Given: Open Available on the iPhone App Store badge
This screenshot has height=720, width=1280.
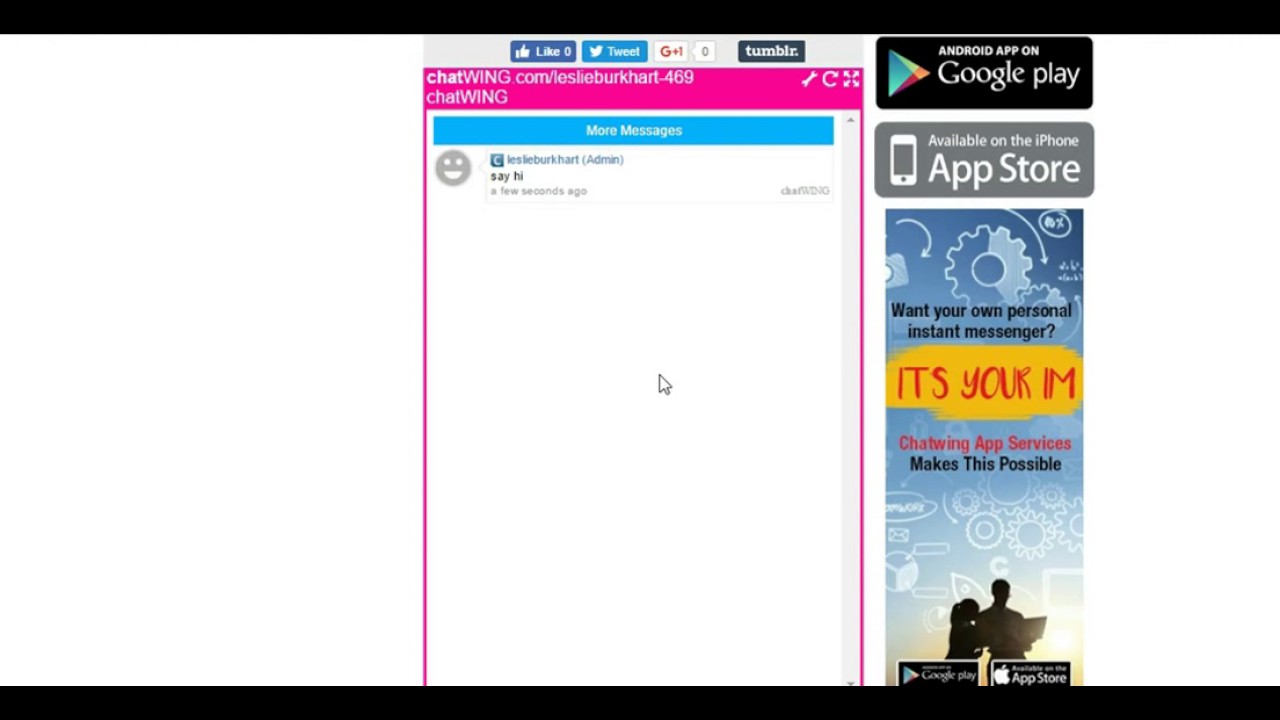Looking at the screenshot, I should (x=984, y=160).
